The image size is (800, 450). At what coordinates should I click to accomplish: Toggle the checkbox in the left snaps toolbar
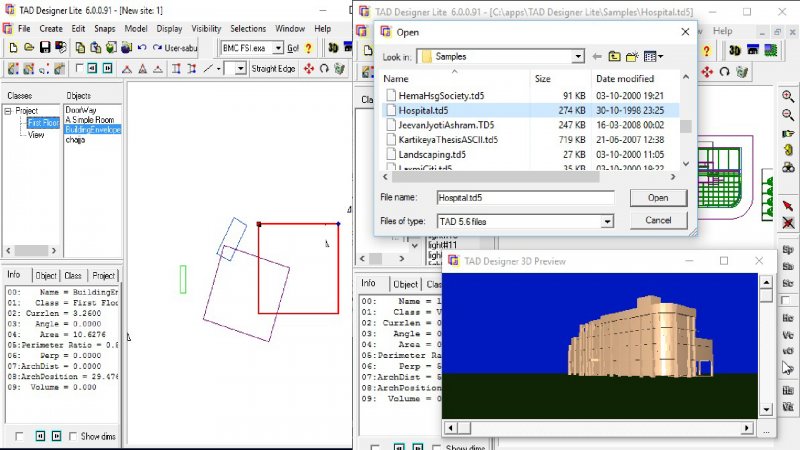(79, 69)
